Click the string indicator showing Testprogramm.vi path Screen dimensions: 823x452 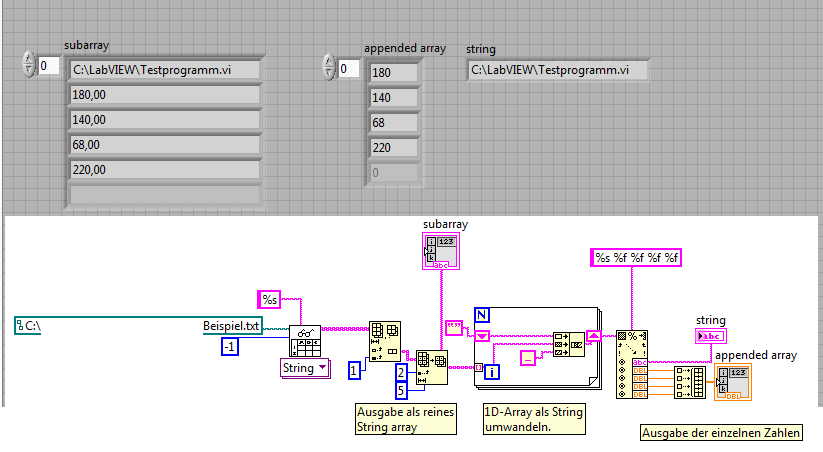tap(557, 70)
